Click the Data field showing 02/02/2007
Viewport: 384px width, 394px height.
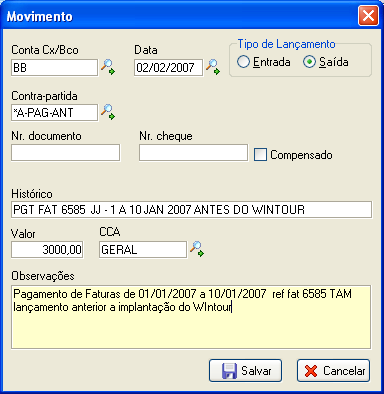pos(168,68)
